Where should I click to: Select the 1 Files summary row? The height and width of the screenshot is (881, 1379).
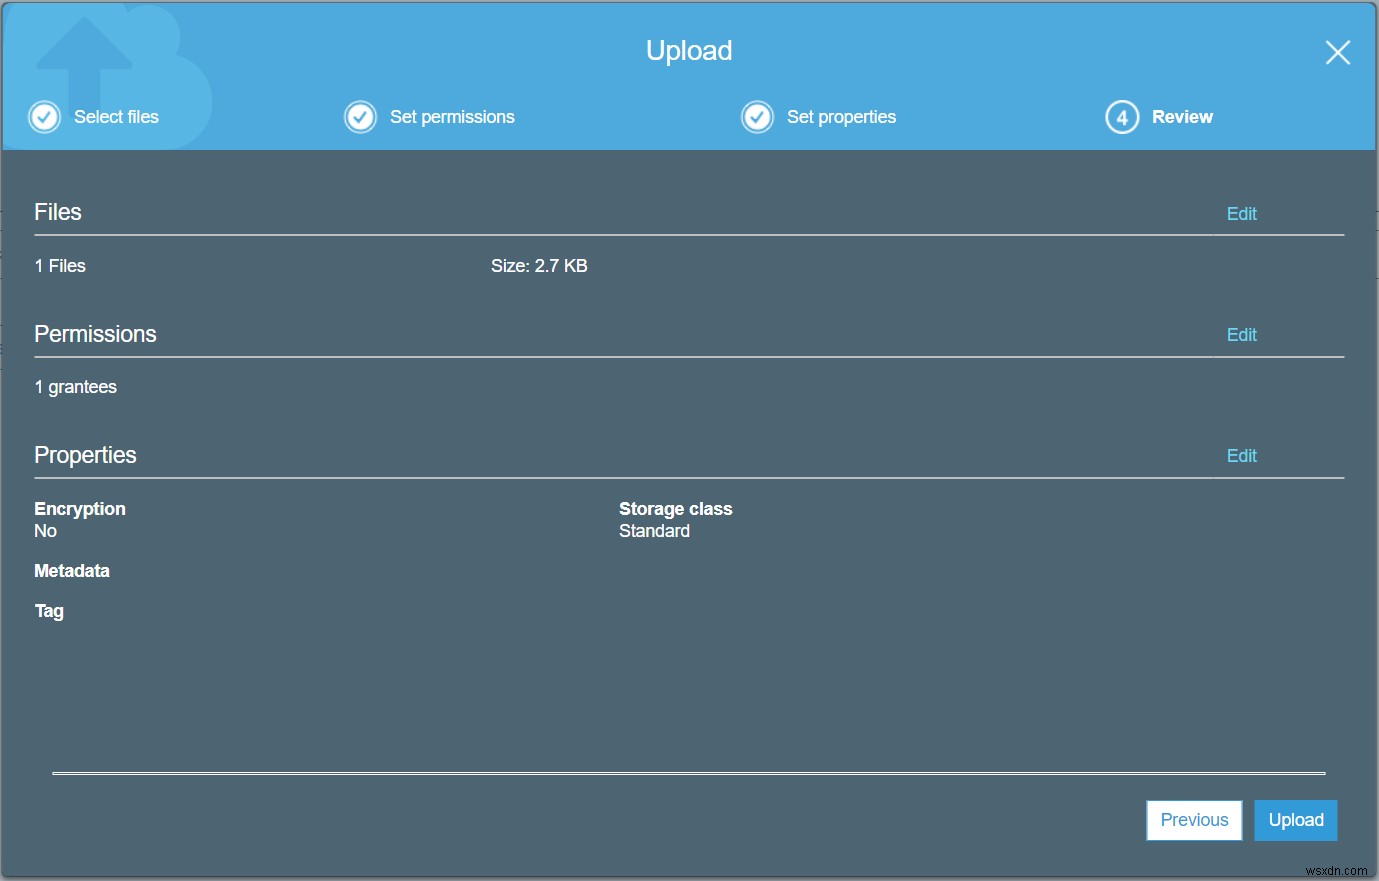(x=59, y=265)
